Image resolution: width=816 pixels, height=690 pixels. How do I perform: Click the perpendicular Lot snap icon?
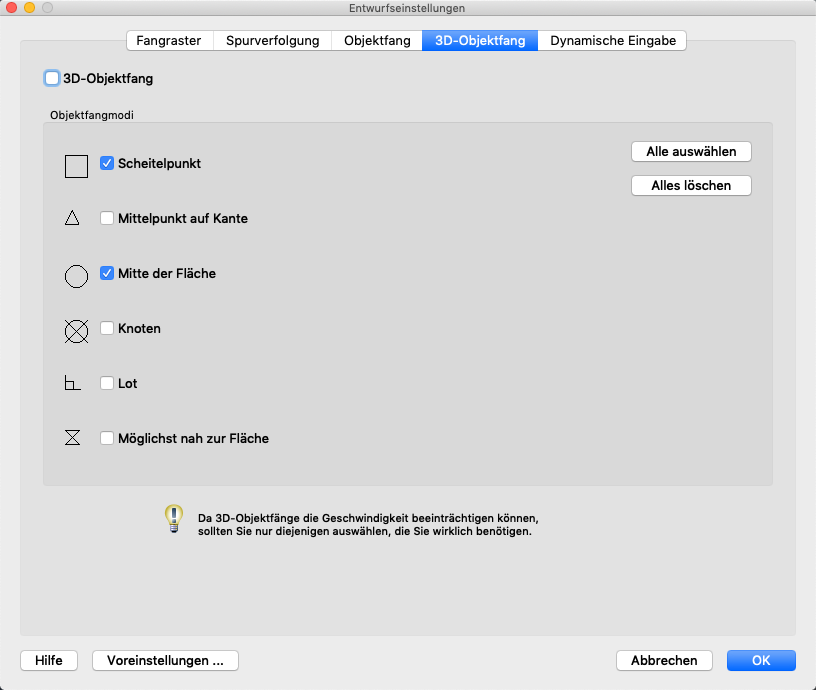coord(72,384)
